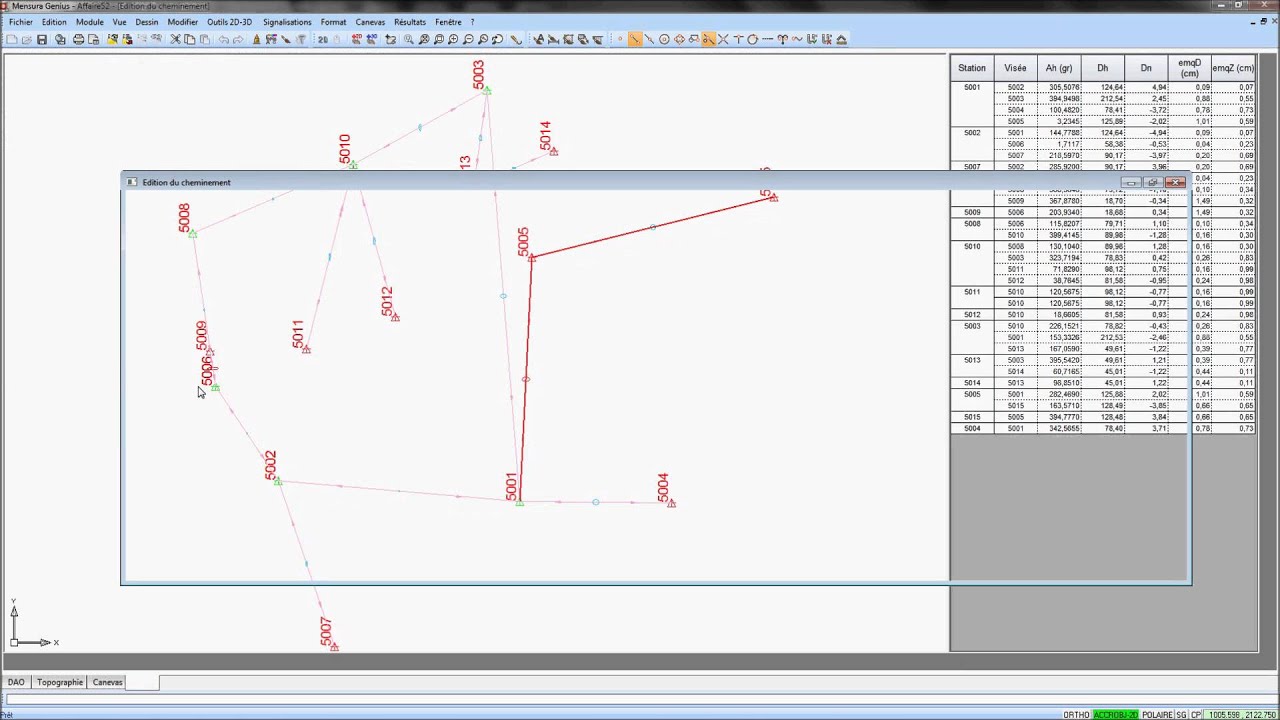Open the Canevas menu
Viewport: 1280px width, 720px height.
pyautogui.click(x=370, y=22)
